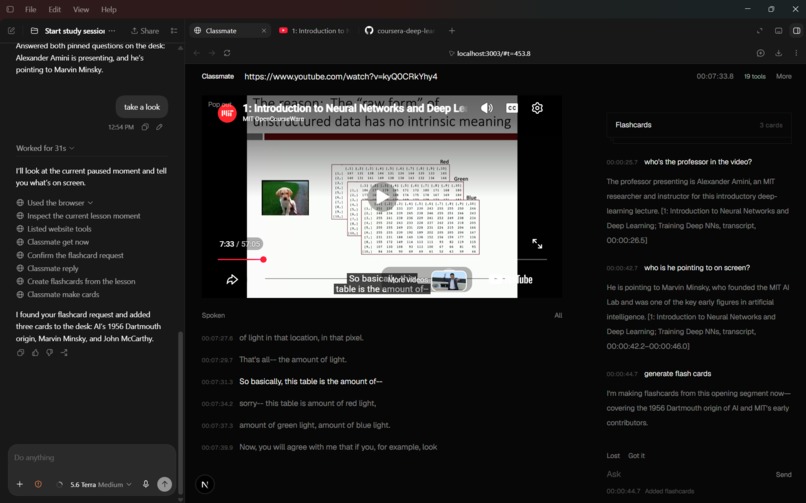This screenshot has width=806, height=503.
Task: Open the File menu
Action: click(31, 9)
